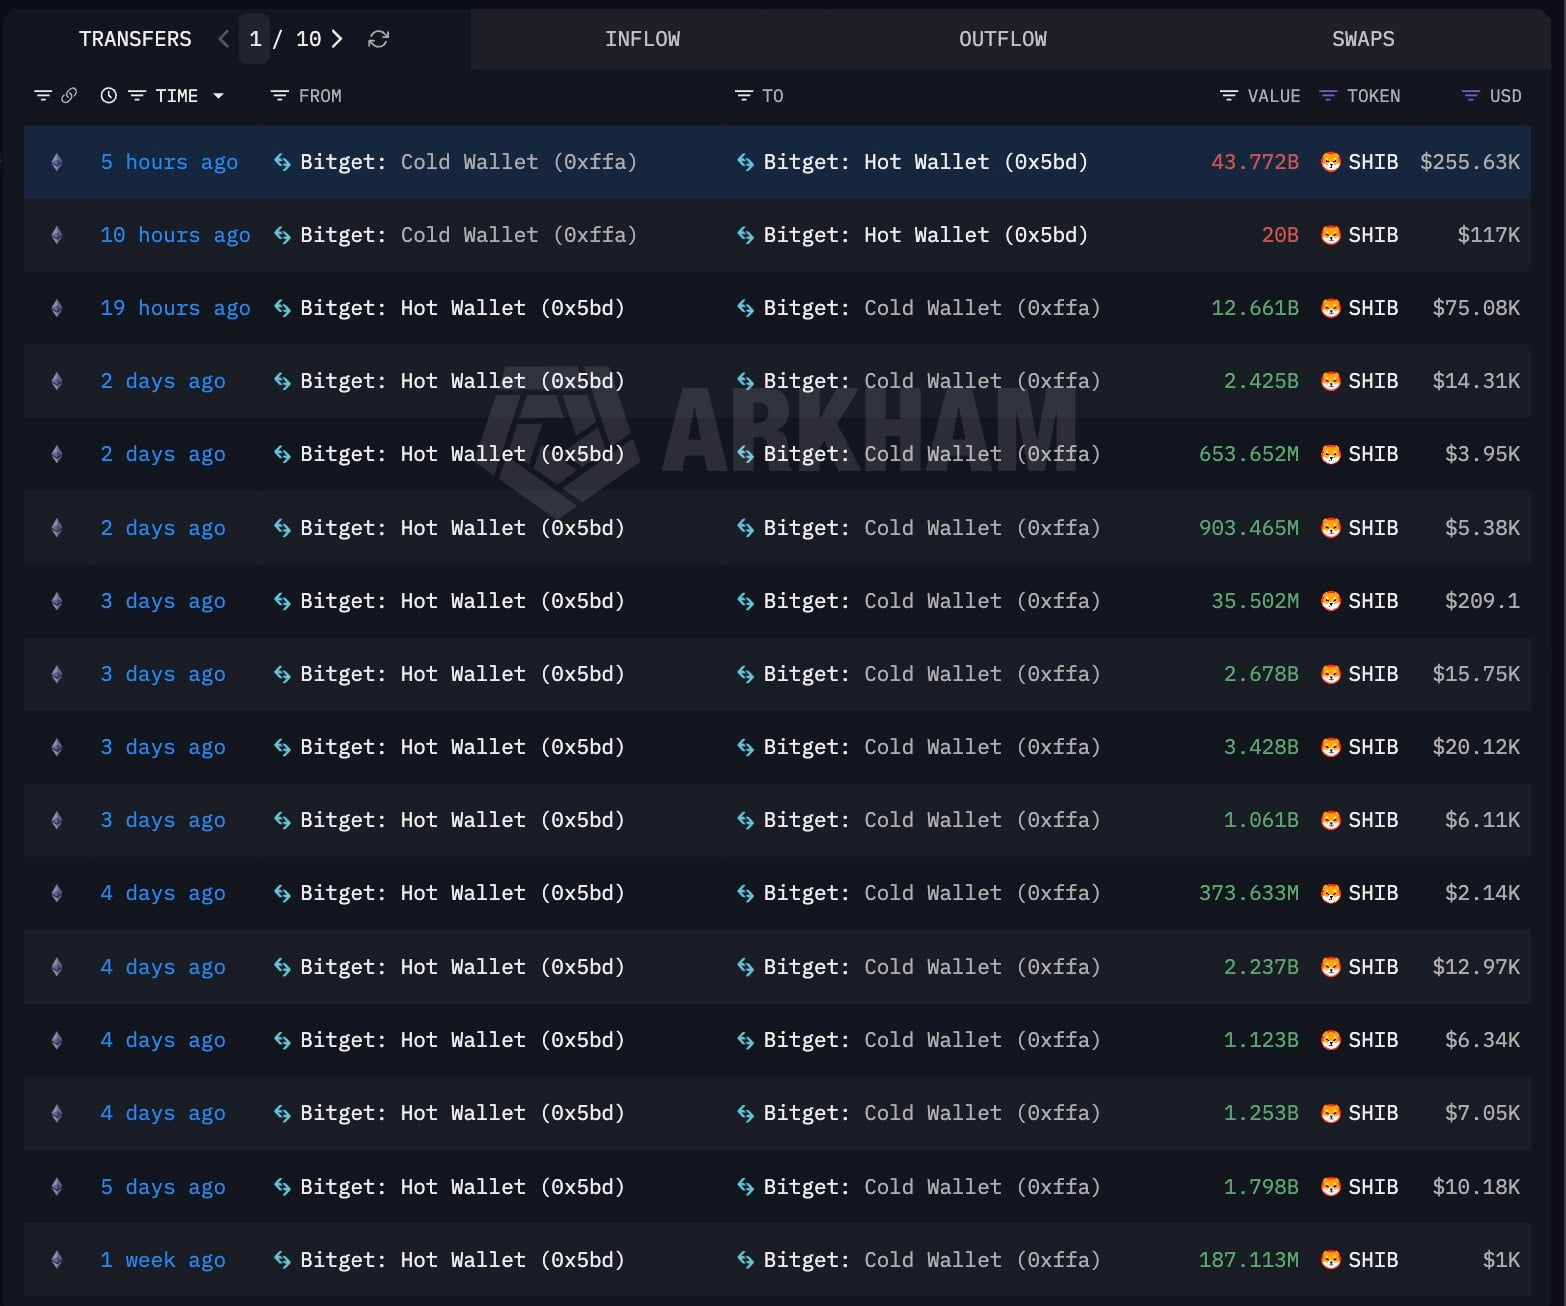Open the leftmost filter icon in header

(x=43, y=96)
